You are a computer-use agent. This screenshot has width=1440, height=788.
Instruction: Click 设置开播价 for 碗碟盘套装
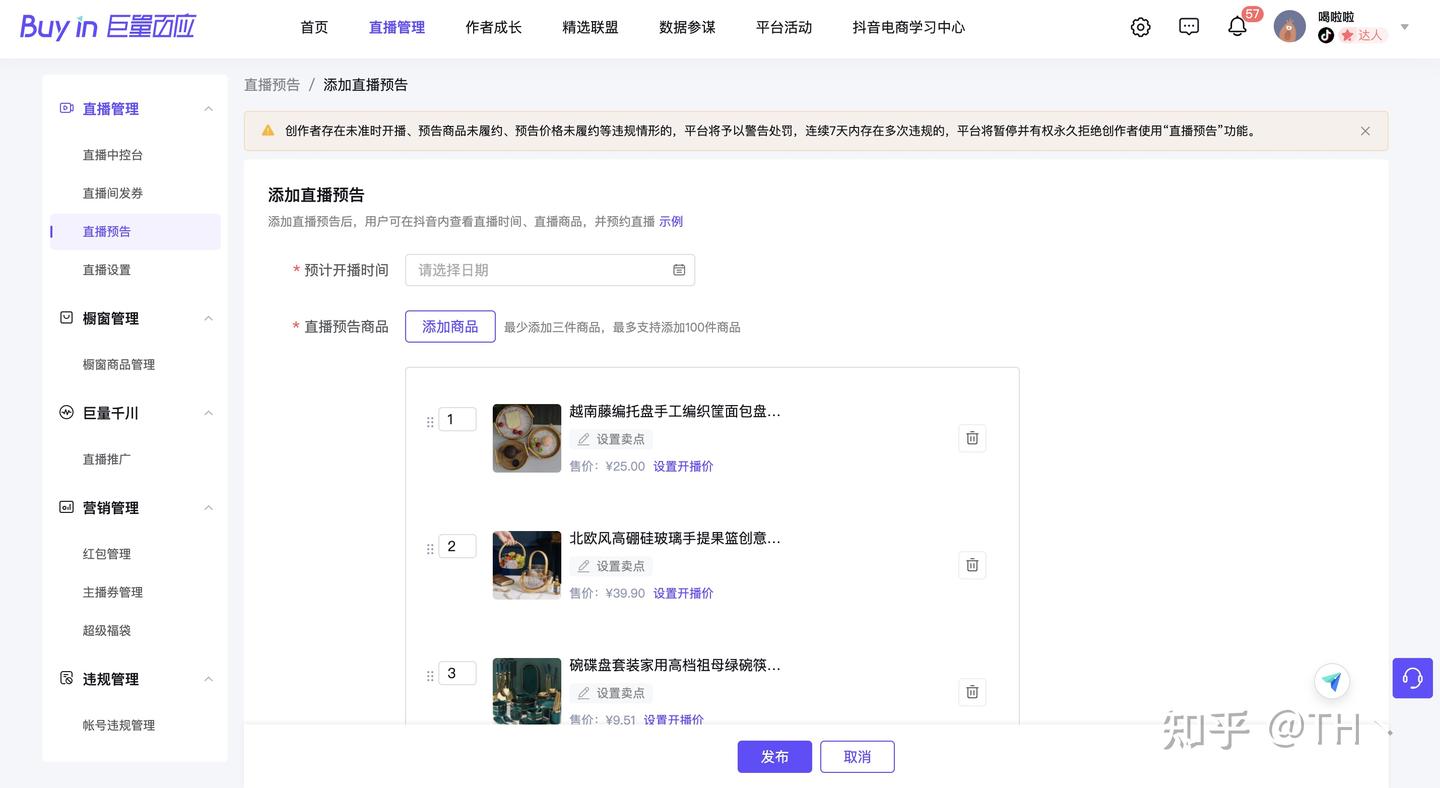(x=674, y=719)
